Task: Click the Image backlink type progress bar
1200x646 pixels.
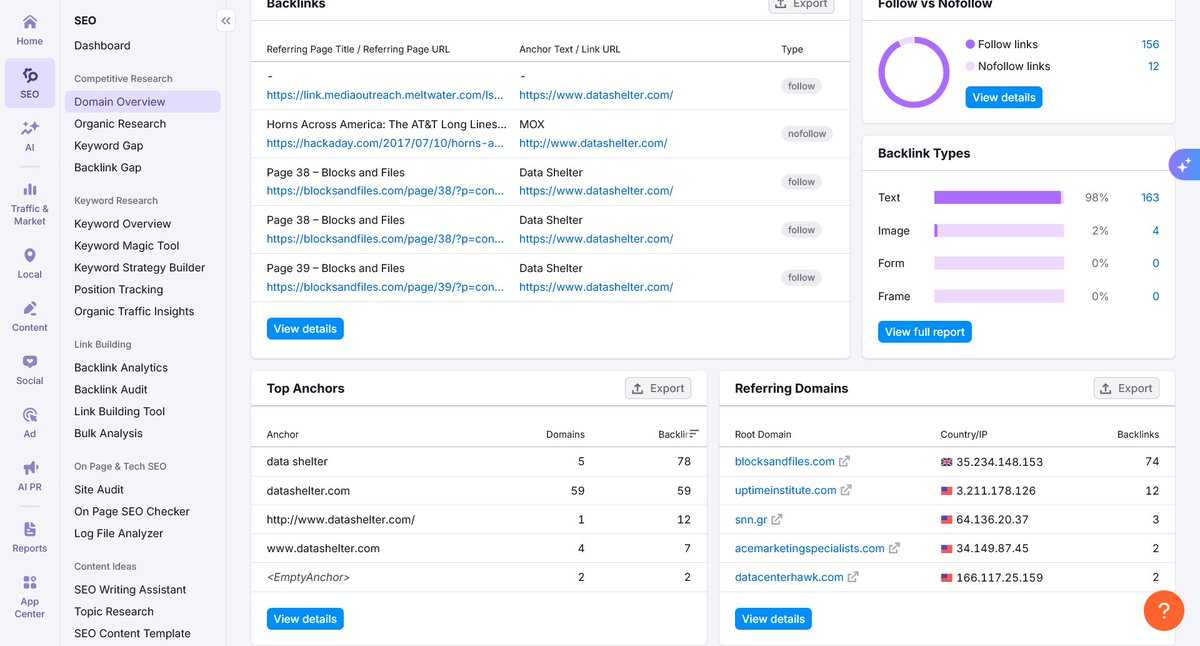Action: click(999, 231)
